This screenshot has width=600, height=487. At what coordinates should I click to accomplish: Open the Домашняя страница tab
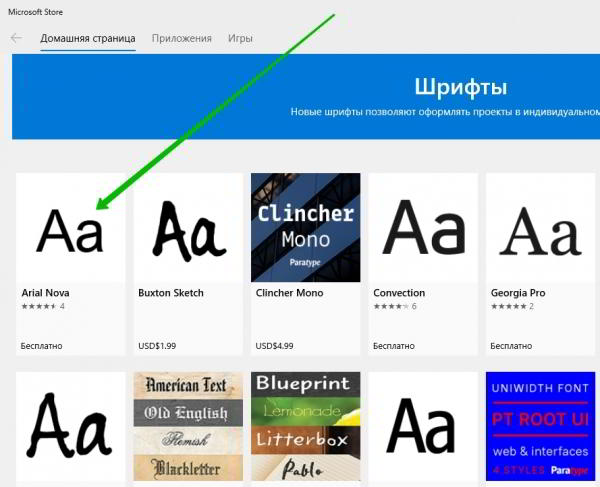pyautogui.click(x=88, y=39)
